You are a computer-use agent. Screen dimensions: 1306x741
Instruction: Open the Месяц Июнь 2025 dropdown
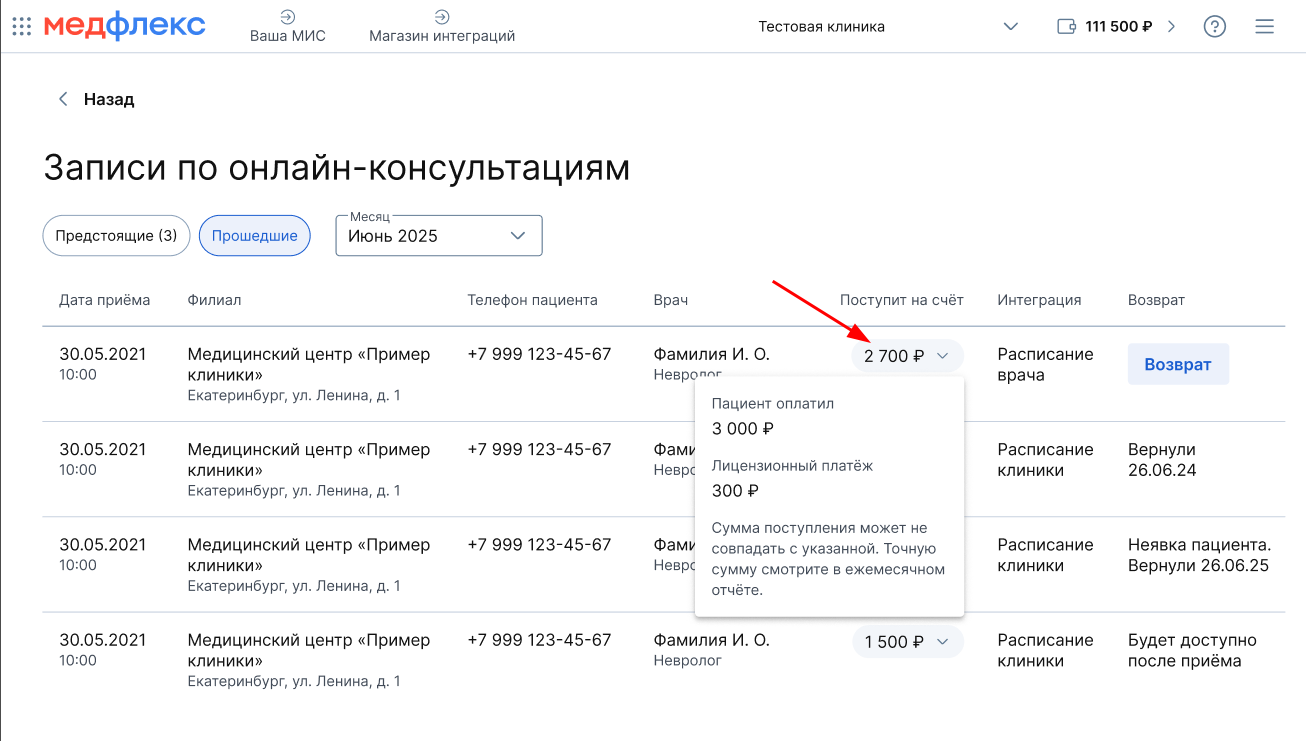click(x=439, y=236)
